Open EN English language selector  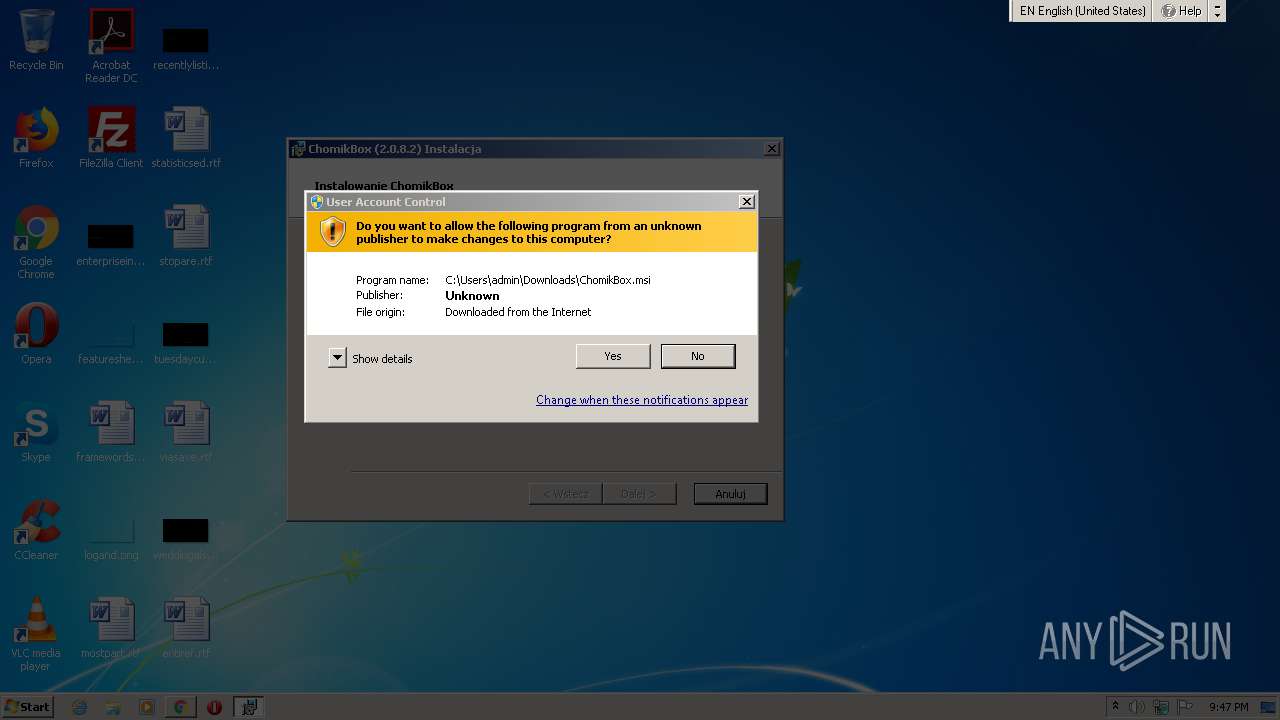click(x=1082, y=11)
